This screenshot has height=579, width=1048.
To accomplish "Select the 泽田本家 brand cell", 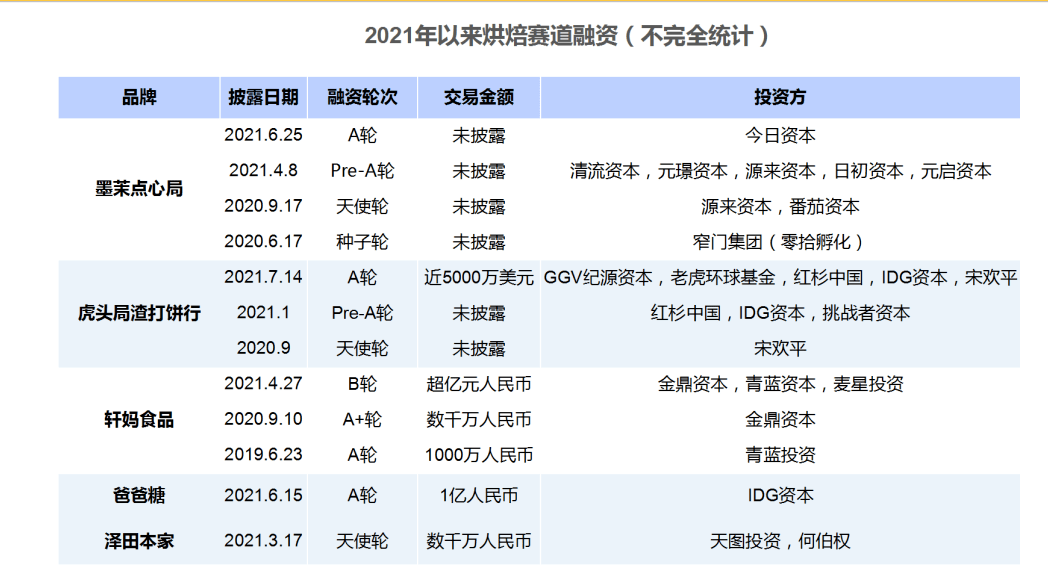I will point(139,541).
